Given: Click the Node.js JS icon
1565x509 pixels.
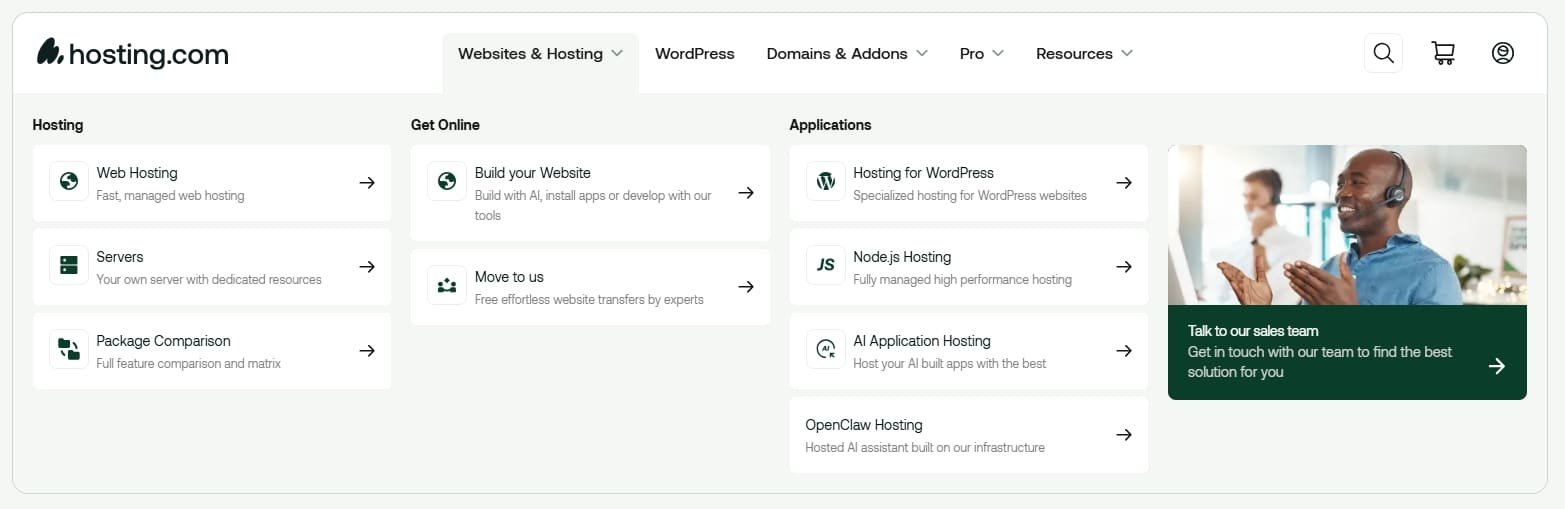Looking at the screenshot, I should tap(826, 266).
